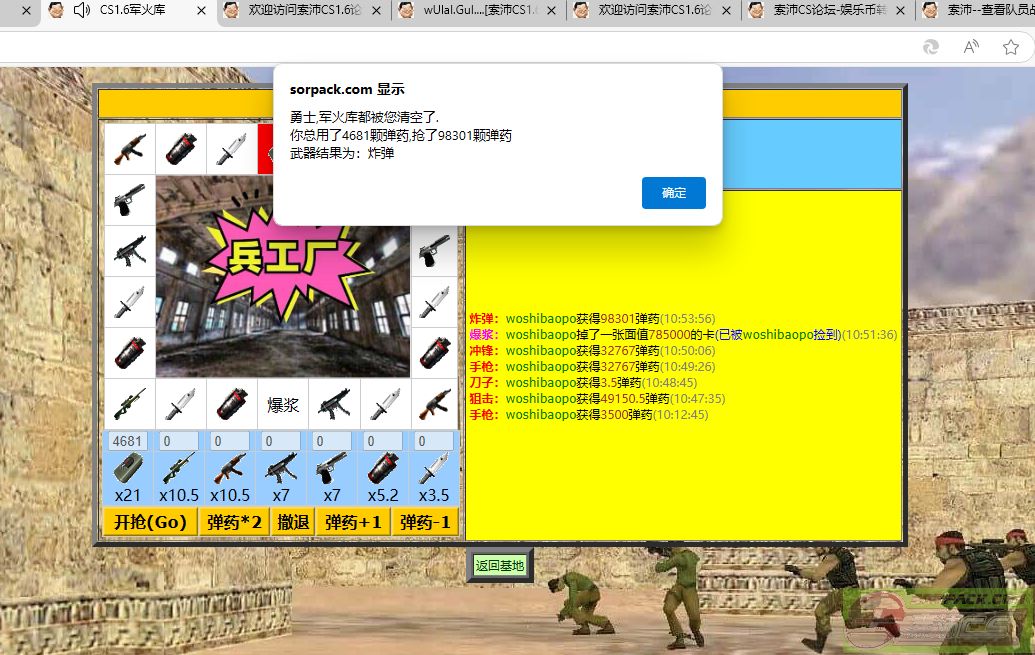Click log line 手枪 获得3500弹药
The height and width of the screenshot is (655, 1035).
click(x=589, y=415)
